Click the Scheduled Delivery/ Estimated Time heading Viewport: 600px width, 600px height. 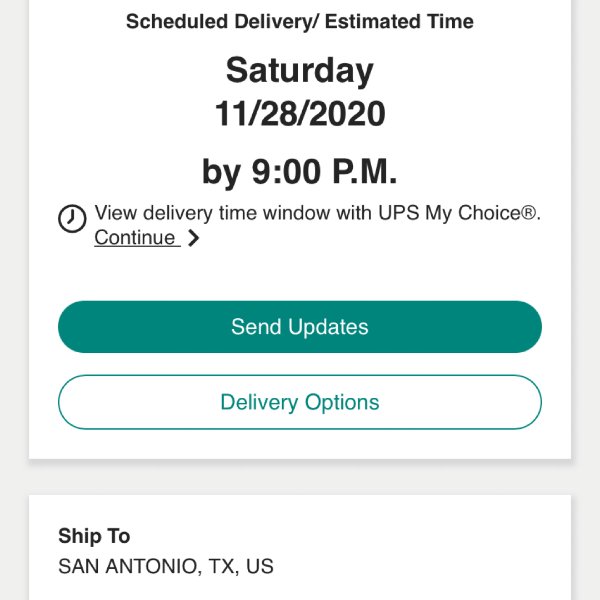tap(300, 21)
